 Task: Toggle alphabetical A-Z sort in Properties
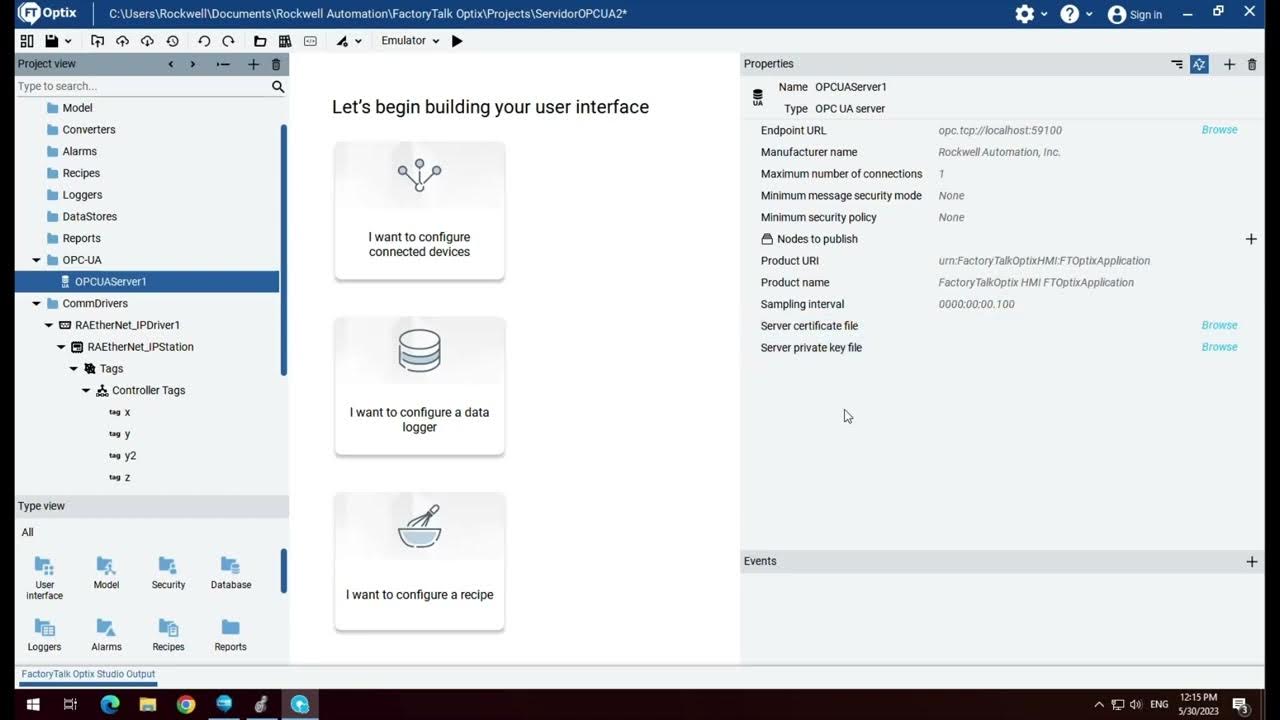click(1200, 64)
